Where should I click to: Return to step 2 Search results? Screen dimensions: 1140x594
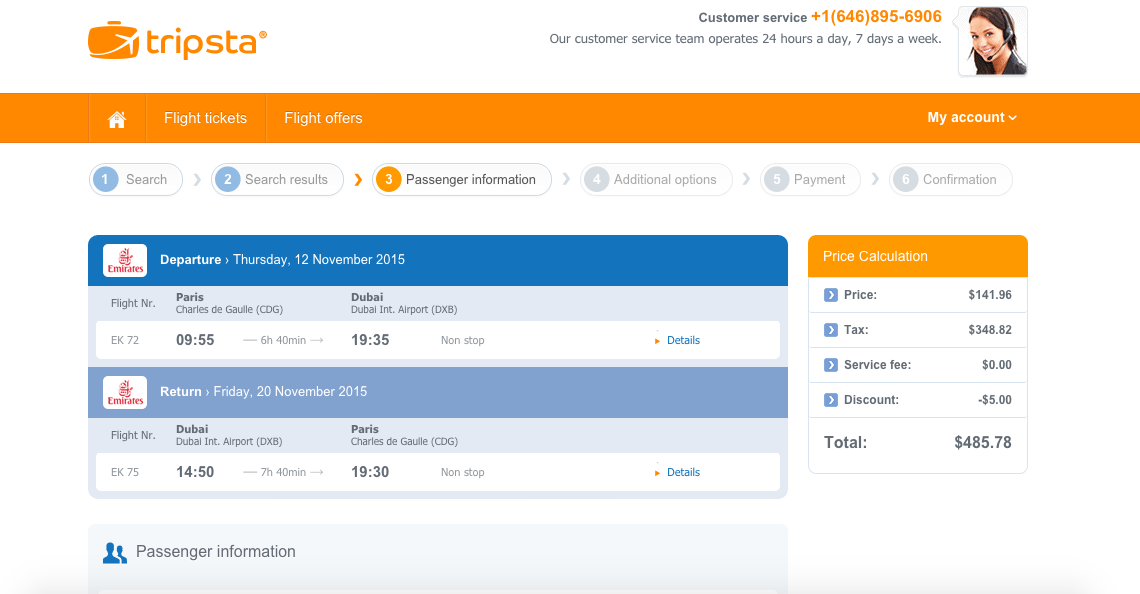[277, 180]
